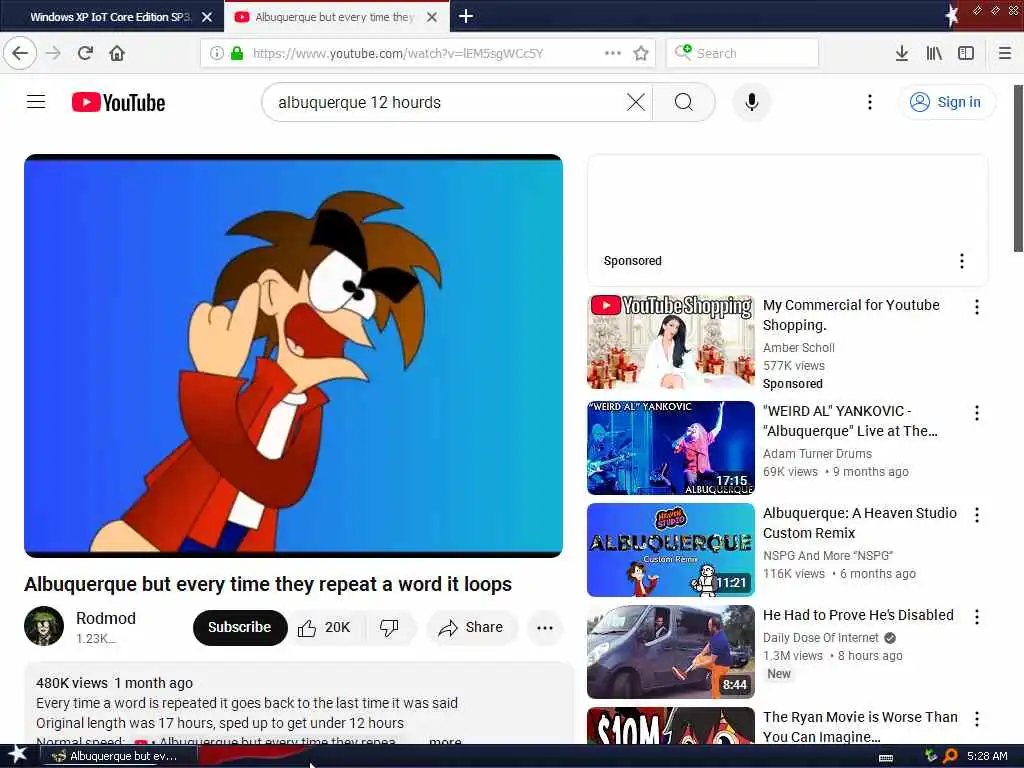Click the browser address bar URL
Image resolution: width=1024 pixels, height=768 pixels.
398,53
